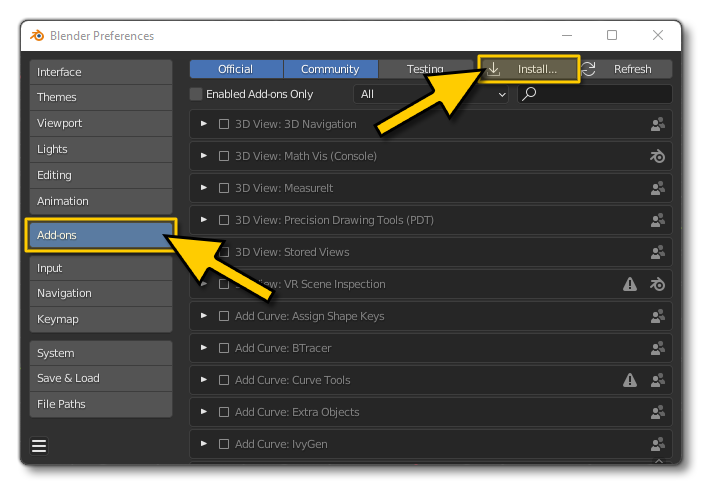This screenshot has height=485, width=702.
Task: Click community icon on MeasureIt row
Action: [657, 188]
